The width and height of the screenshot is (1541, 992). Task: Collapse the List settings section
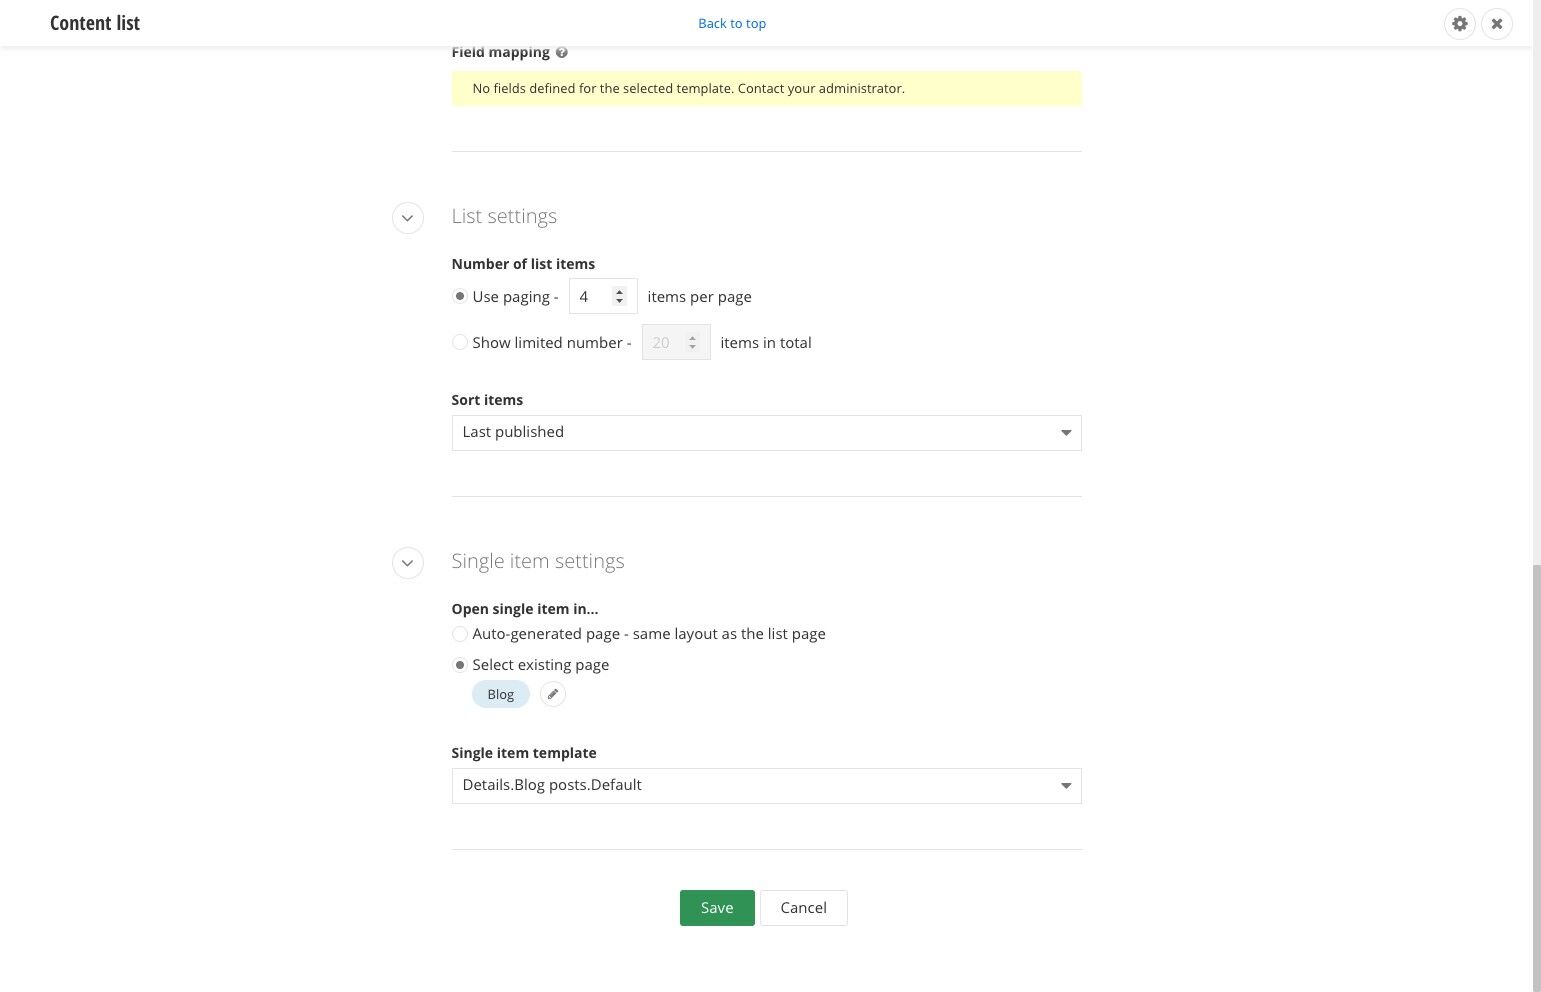point(407,218)
